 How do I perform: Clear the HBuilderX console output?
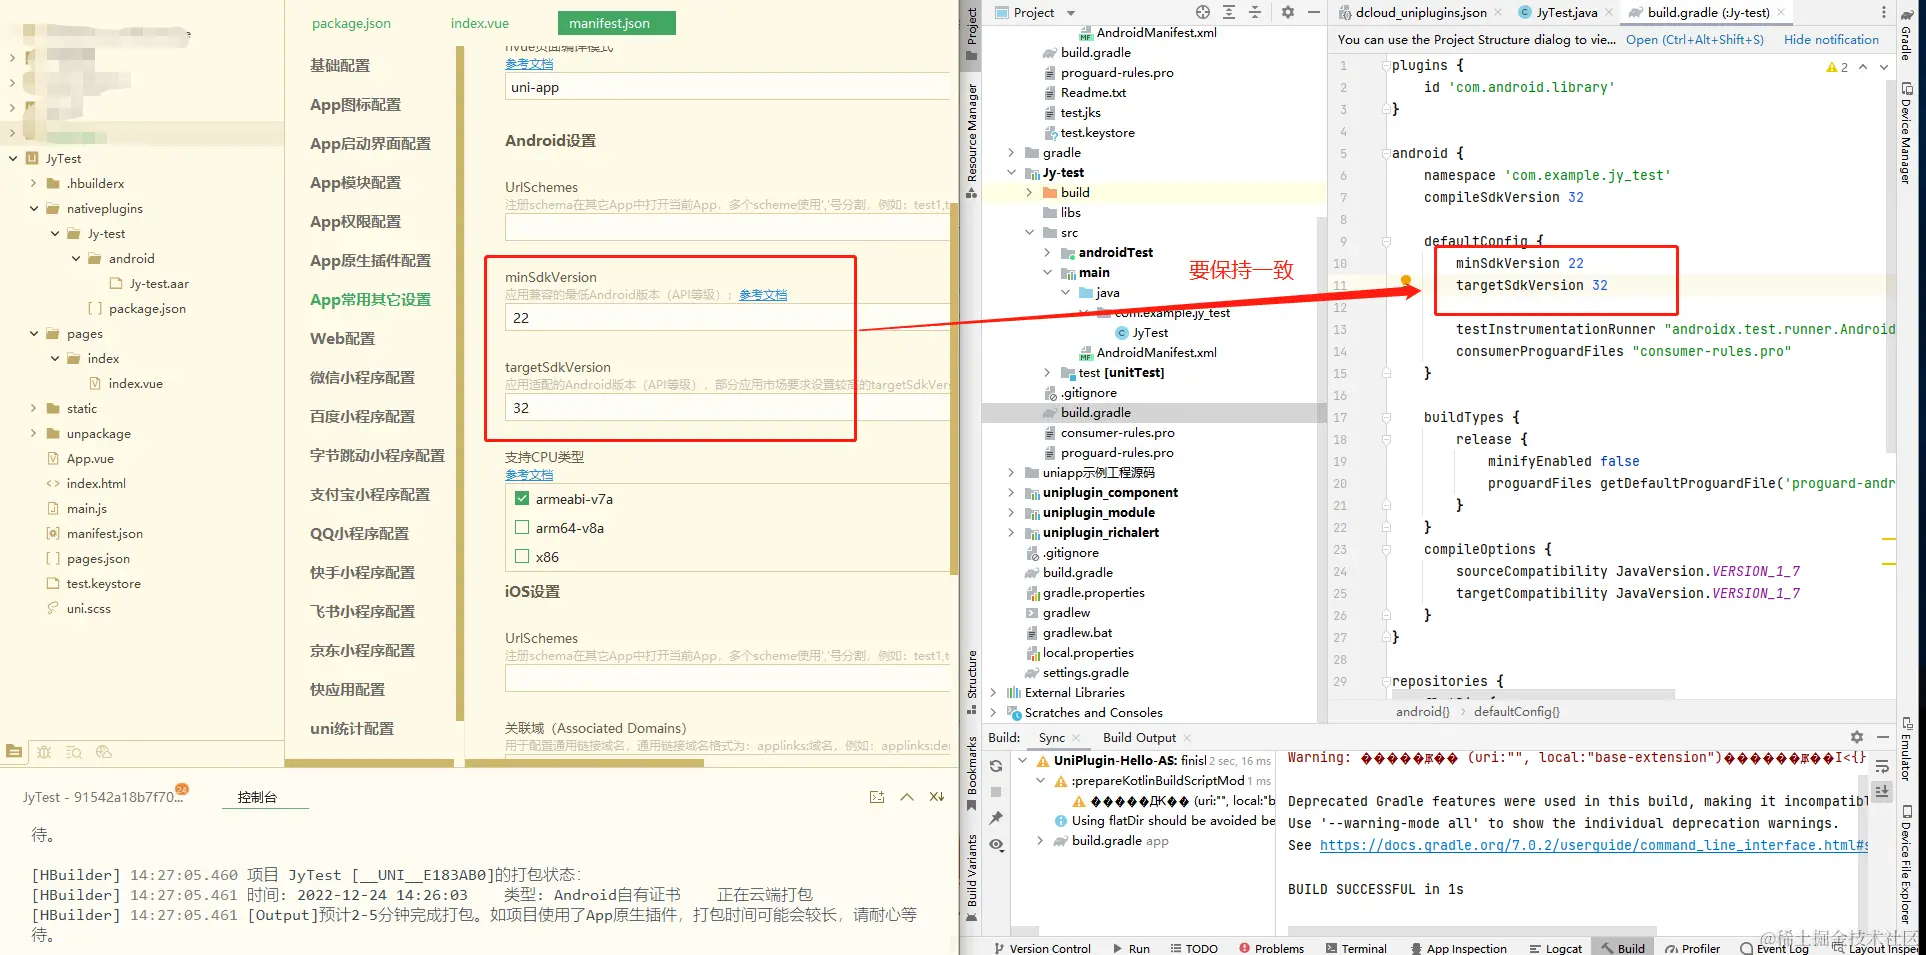point(937,797)
